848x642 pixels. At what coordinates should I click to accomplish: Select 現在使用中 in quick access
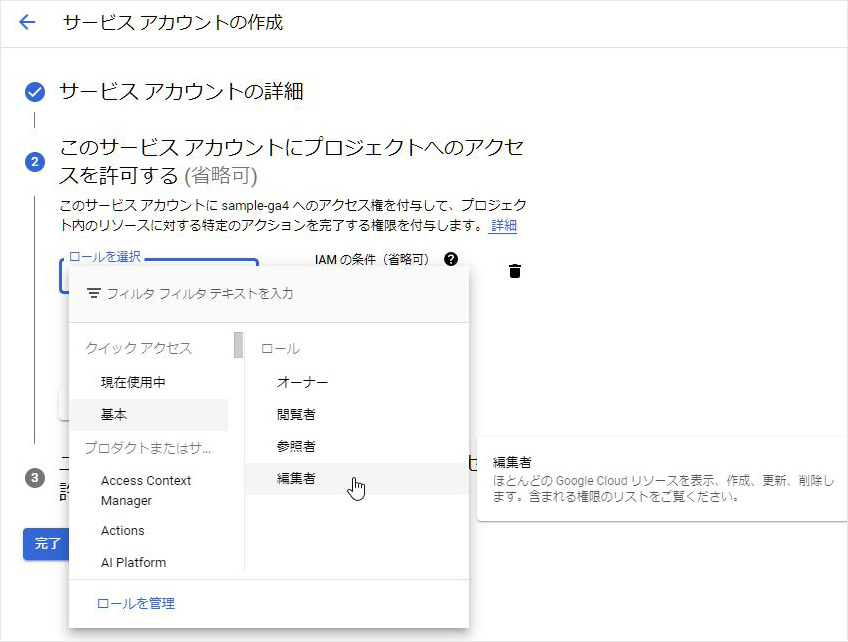tap(133, 382)
